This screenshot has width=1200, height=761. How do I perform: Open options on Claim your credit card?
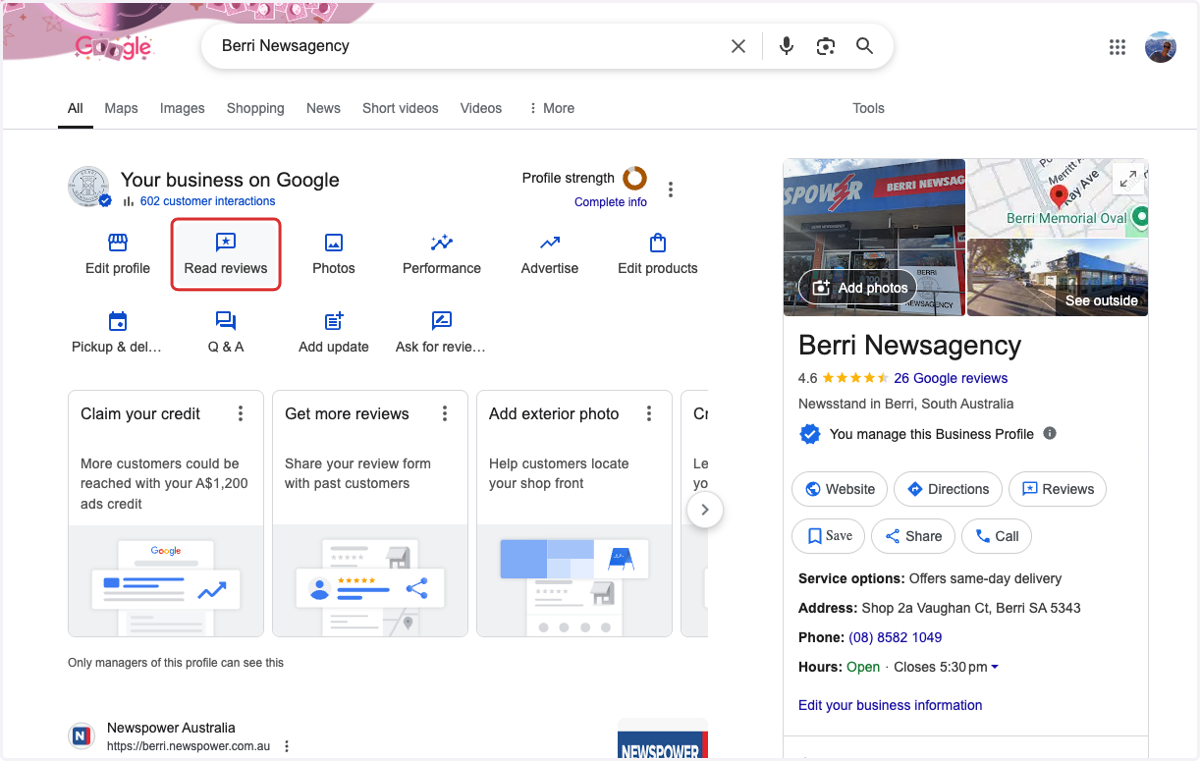[x=241, y=414]
